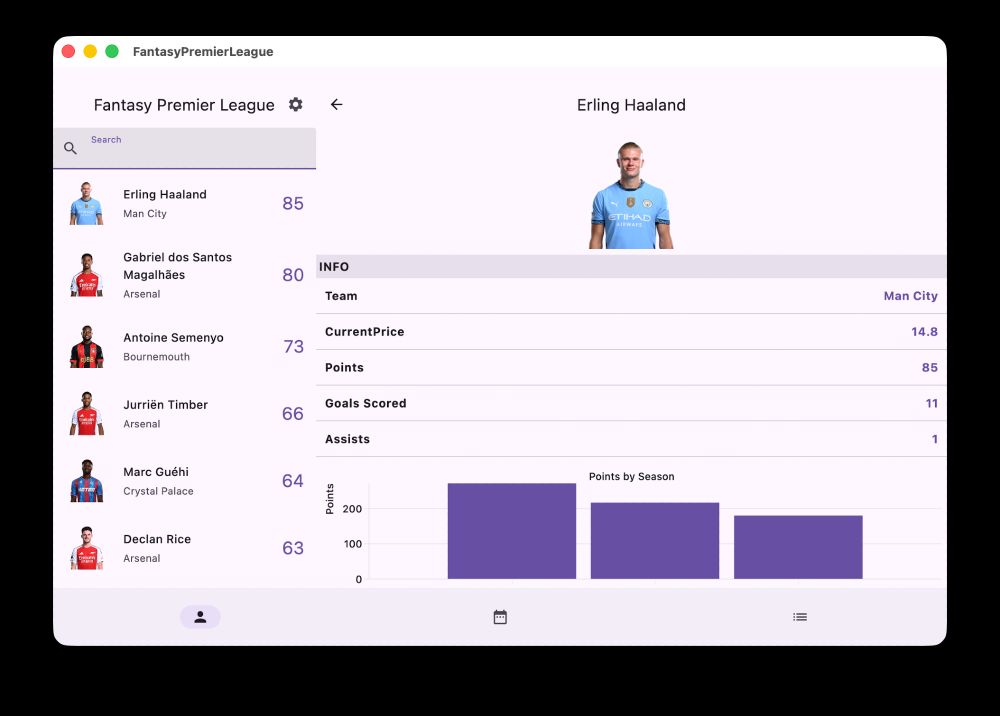Click the Crystal Palace team label
This screenshot has width=1000, height=716.
[158, 491]
